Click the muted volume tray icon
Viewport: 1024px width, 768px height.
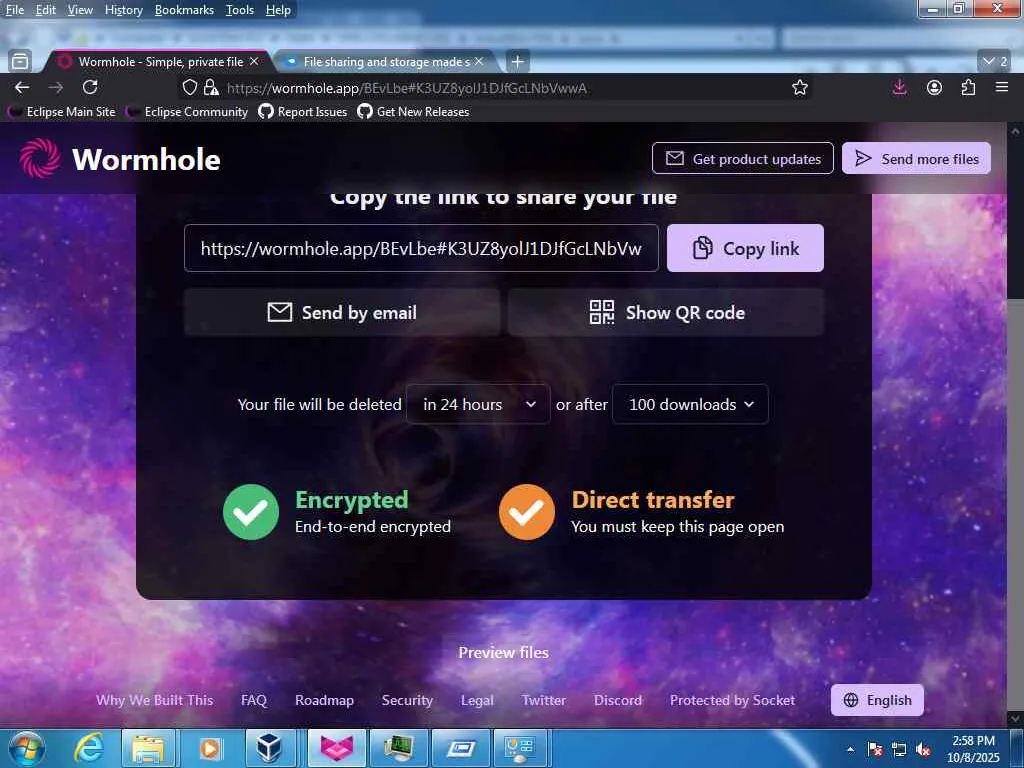[923, 750]
